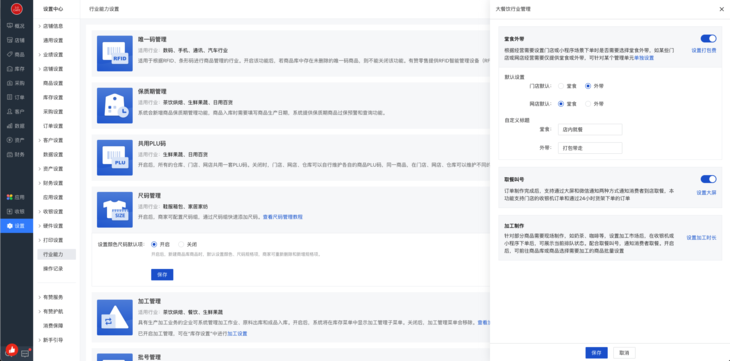Open 概况 overview icon in sidebar
Screen dimensions: 730x361
point(10,26)
